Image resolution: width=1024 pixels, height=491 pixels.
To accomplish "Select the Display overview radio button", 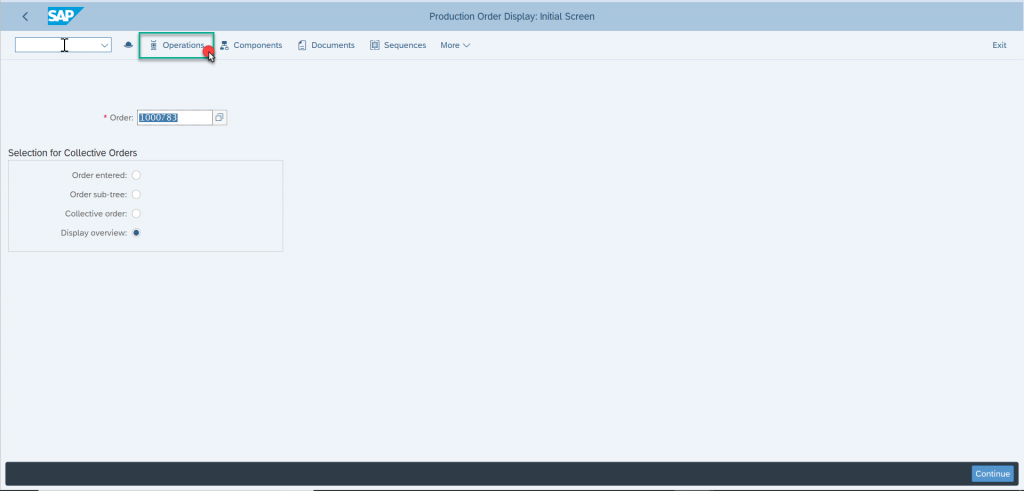I will (x=136, y=232).
